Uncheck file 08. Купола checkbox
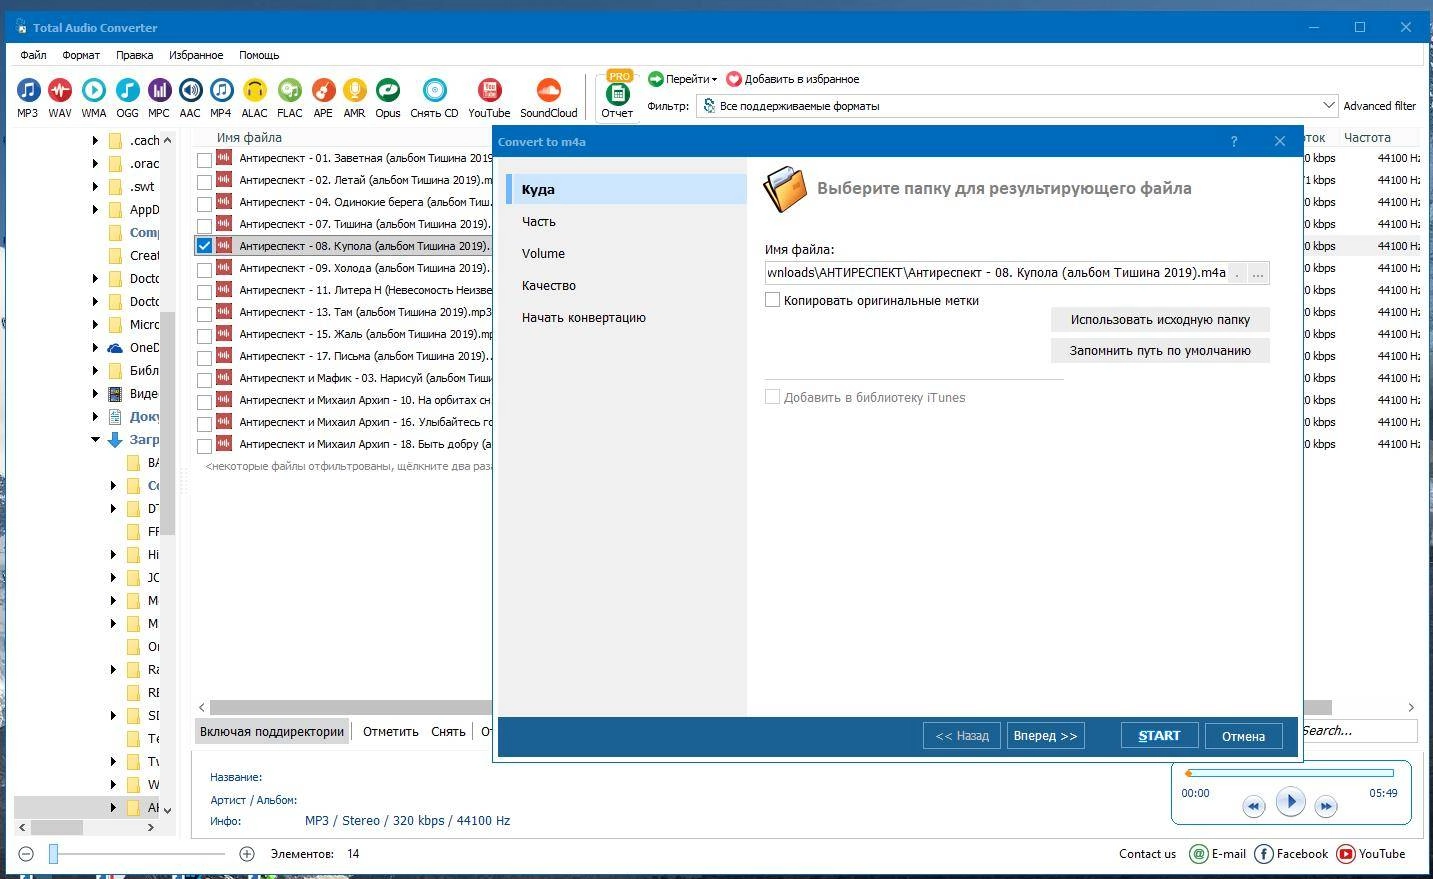 coord(204,246)
